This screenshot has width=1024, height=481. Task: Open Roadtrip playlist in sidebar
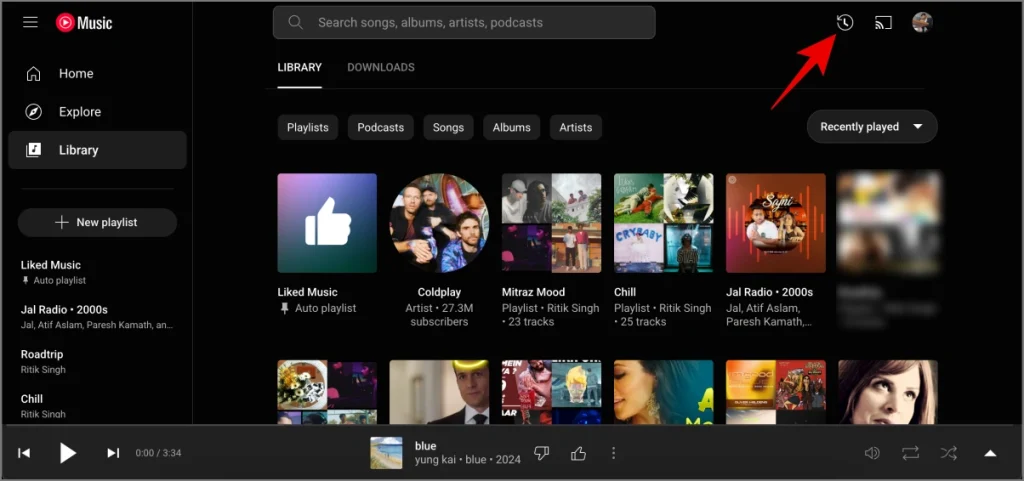point(97,362)
